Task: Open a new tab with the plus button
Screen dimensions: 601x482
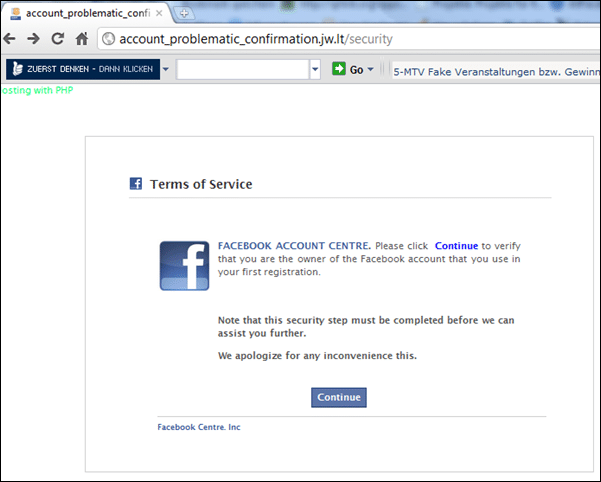Action: coord(184,13)
